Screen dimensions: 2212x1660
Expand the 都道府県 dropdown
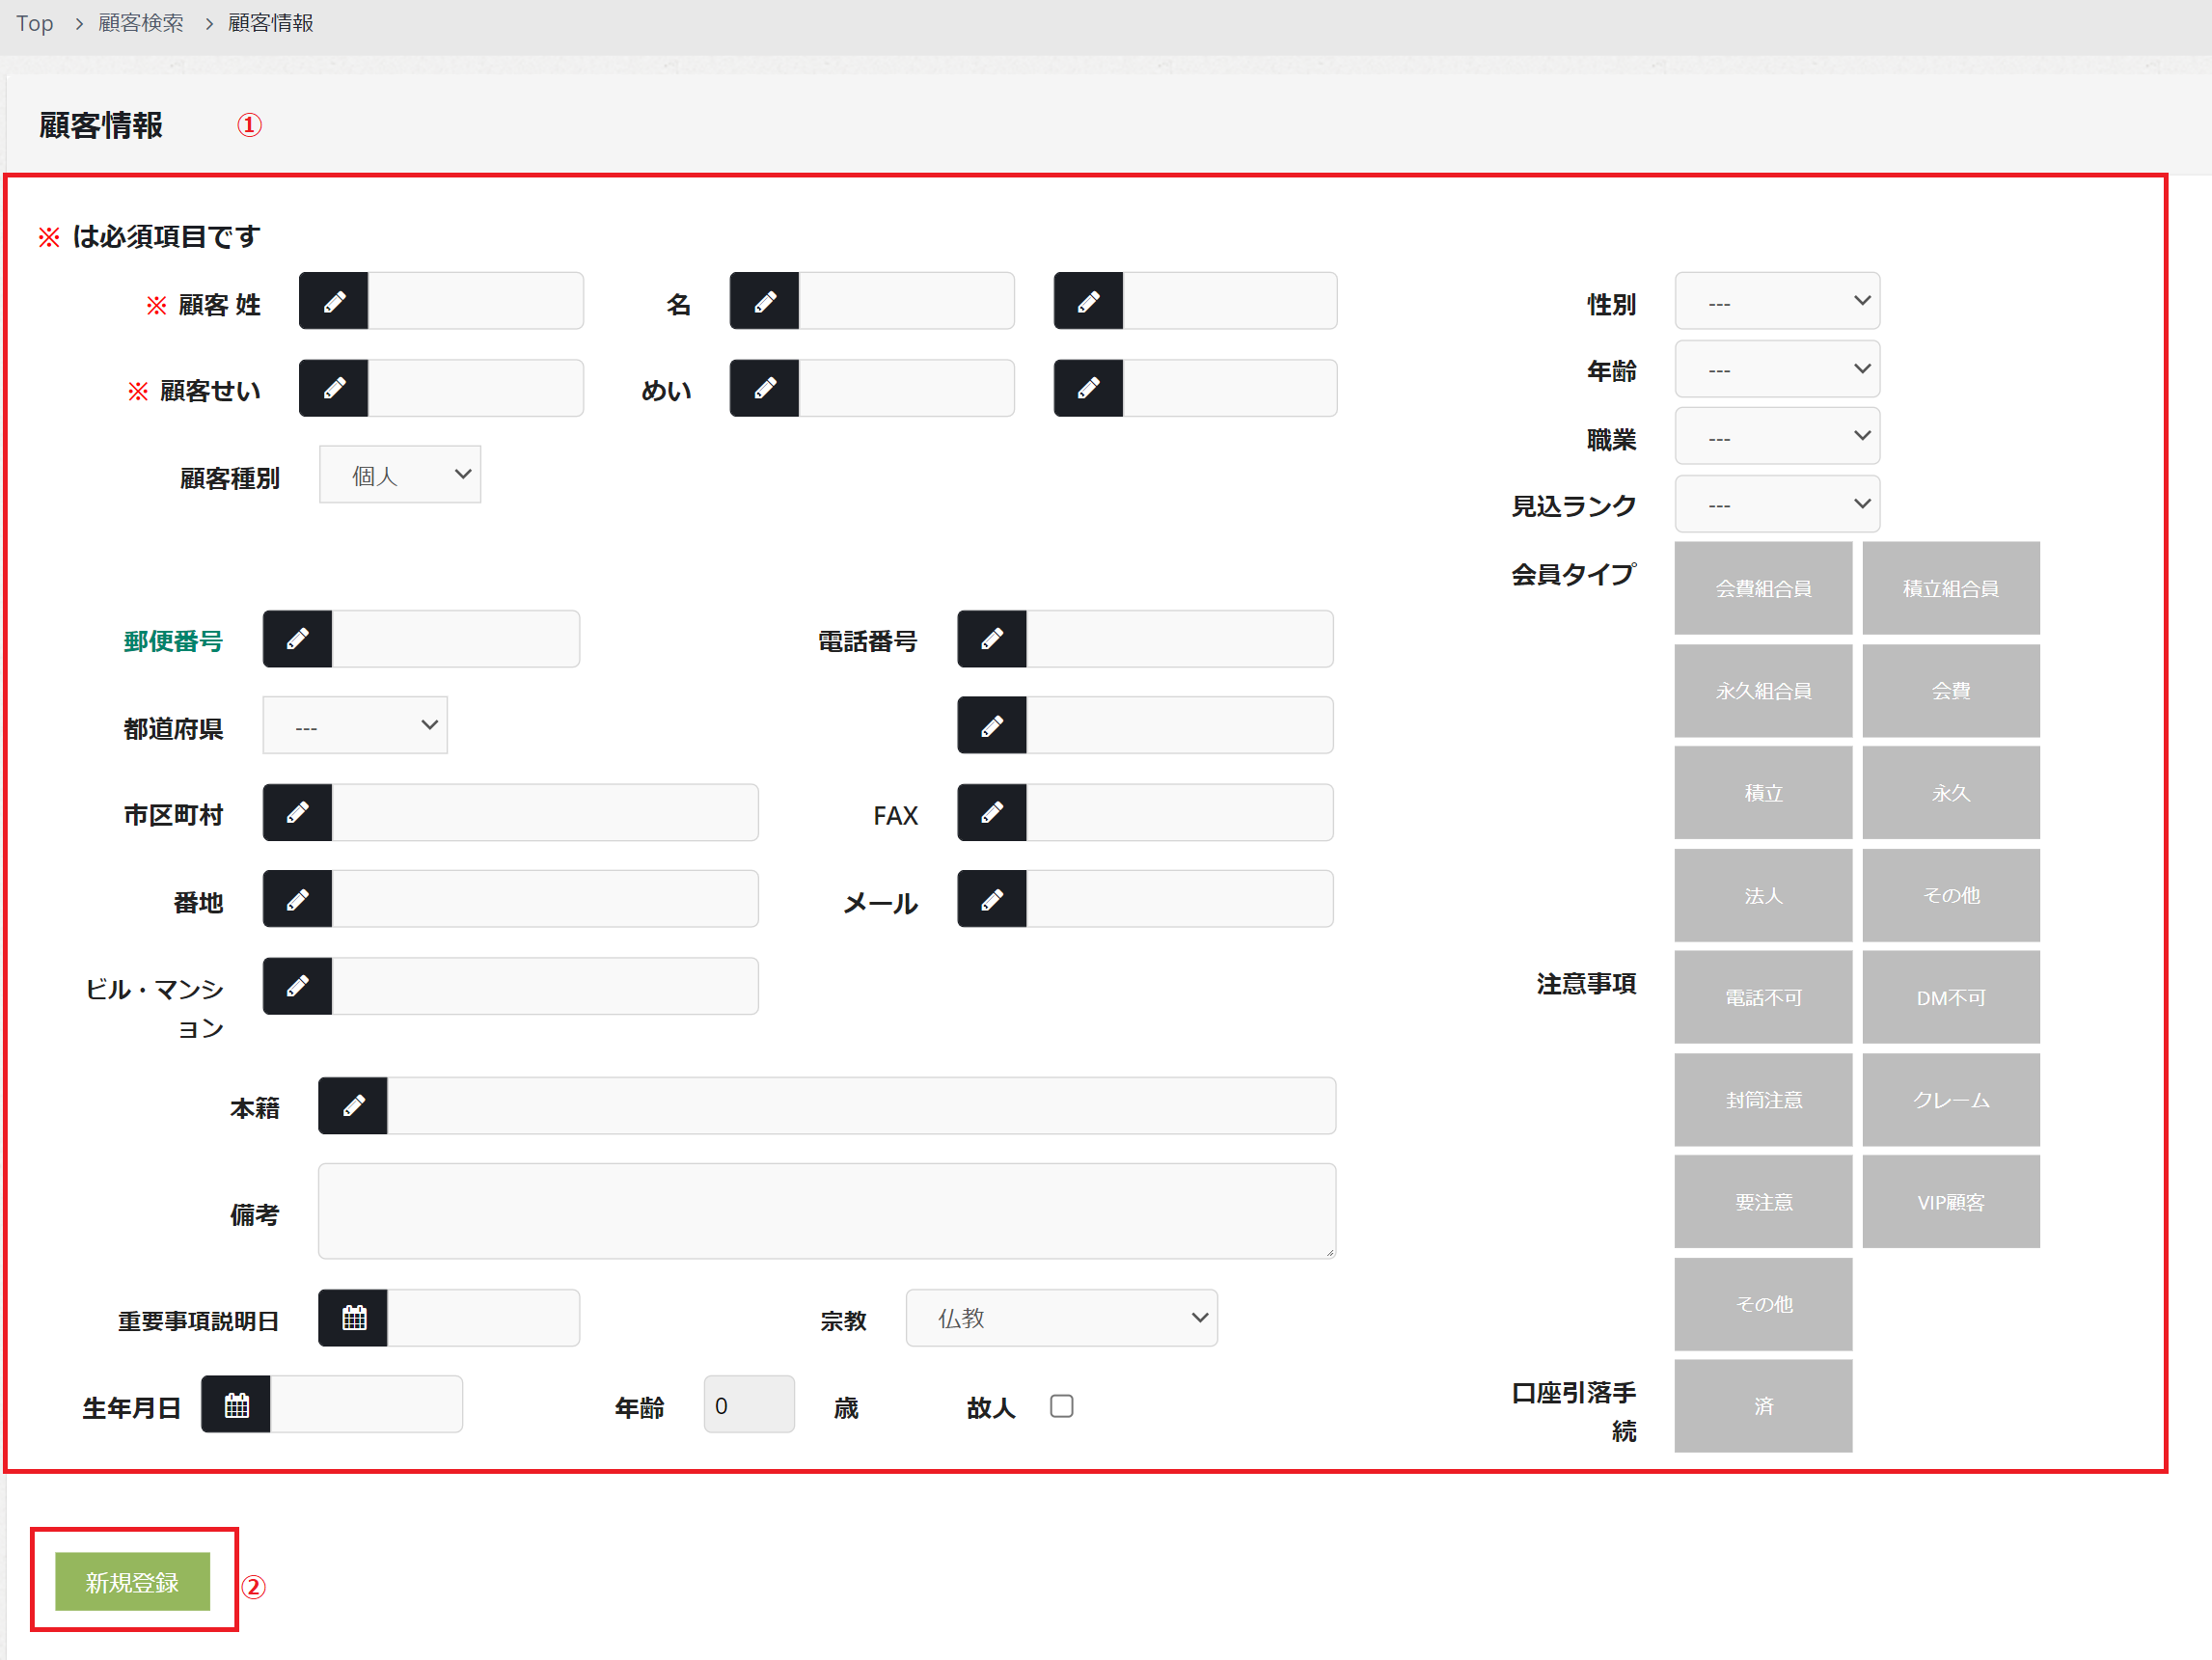click(x=354, y=726)
